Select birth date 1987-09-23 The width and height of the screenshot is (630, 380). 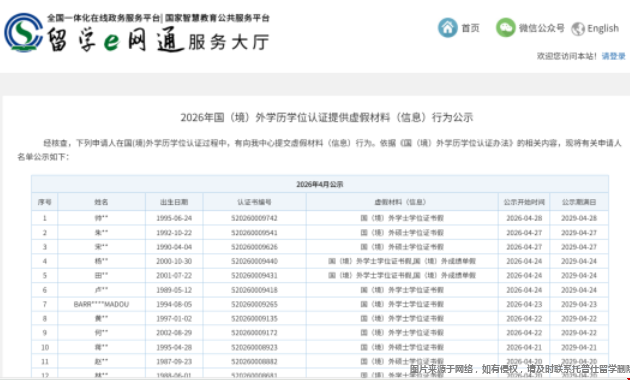(174, 362)
